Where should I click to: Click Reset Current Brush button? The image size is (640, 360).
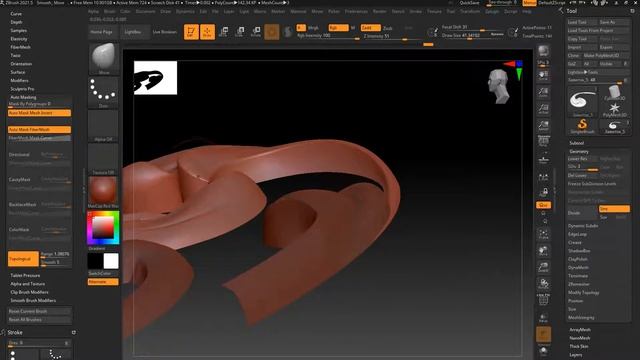pos(39,311)
